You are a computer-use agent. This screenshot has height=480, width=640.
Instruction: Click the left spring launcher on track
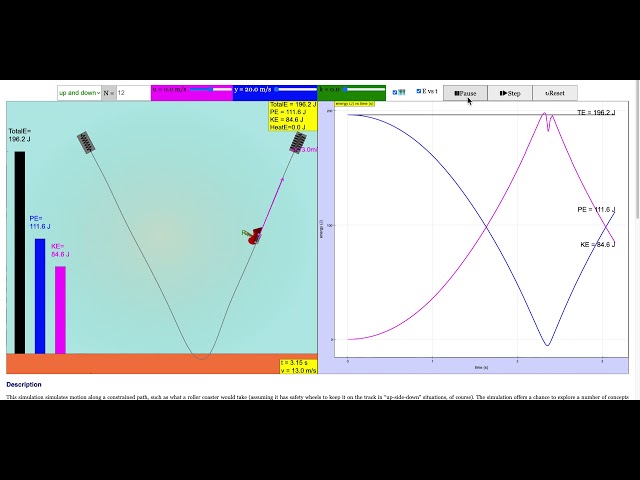(86, 142)
